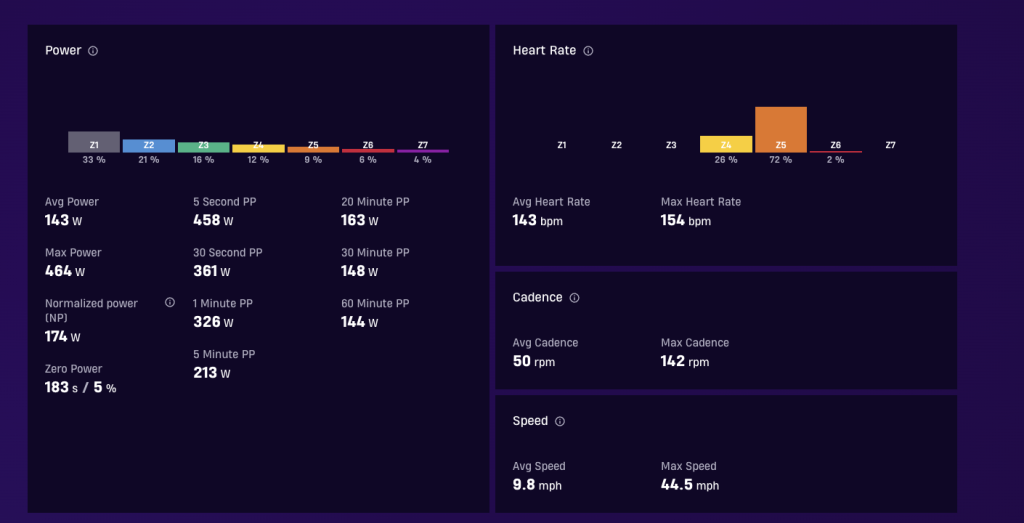
Task: Select the Max Speed 44.5 mph value
Action: 690,485
